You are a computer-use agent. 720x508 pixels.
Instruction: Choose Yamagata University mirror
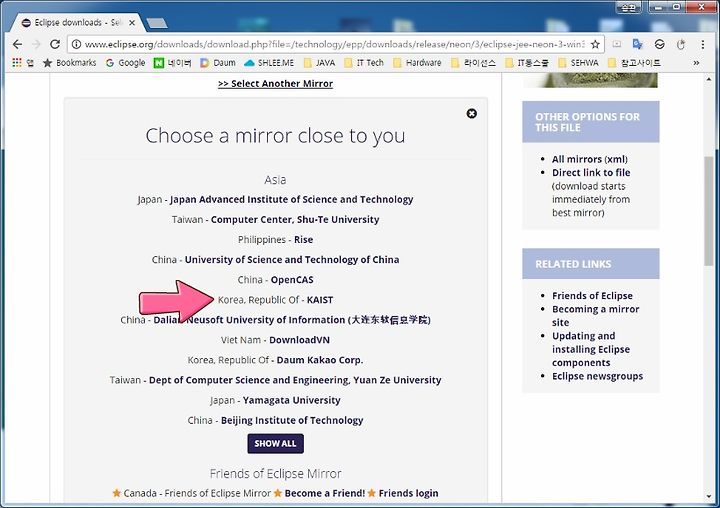point(292,400)
